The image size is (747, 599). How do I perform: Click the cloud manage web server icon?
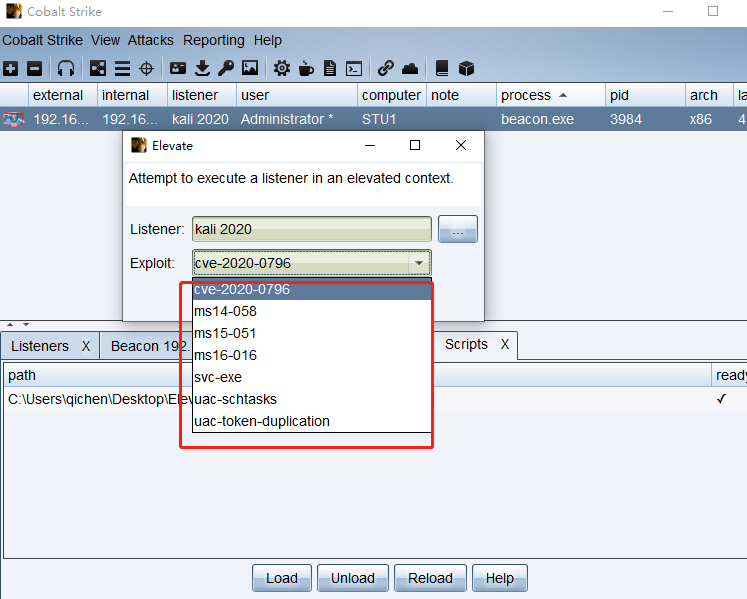point(410,69)
